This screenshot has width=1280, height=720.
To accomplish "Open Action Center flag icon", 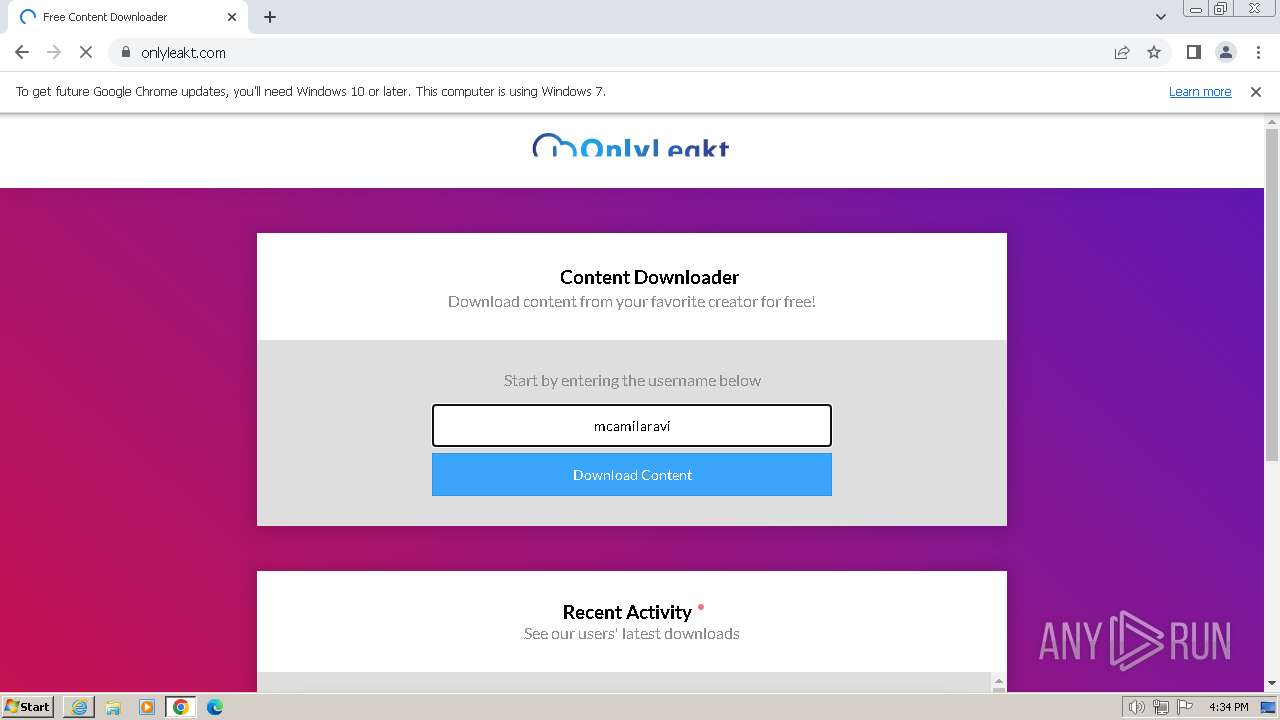I will pyautogui.click(x=1185, y=707).
